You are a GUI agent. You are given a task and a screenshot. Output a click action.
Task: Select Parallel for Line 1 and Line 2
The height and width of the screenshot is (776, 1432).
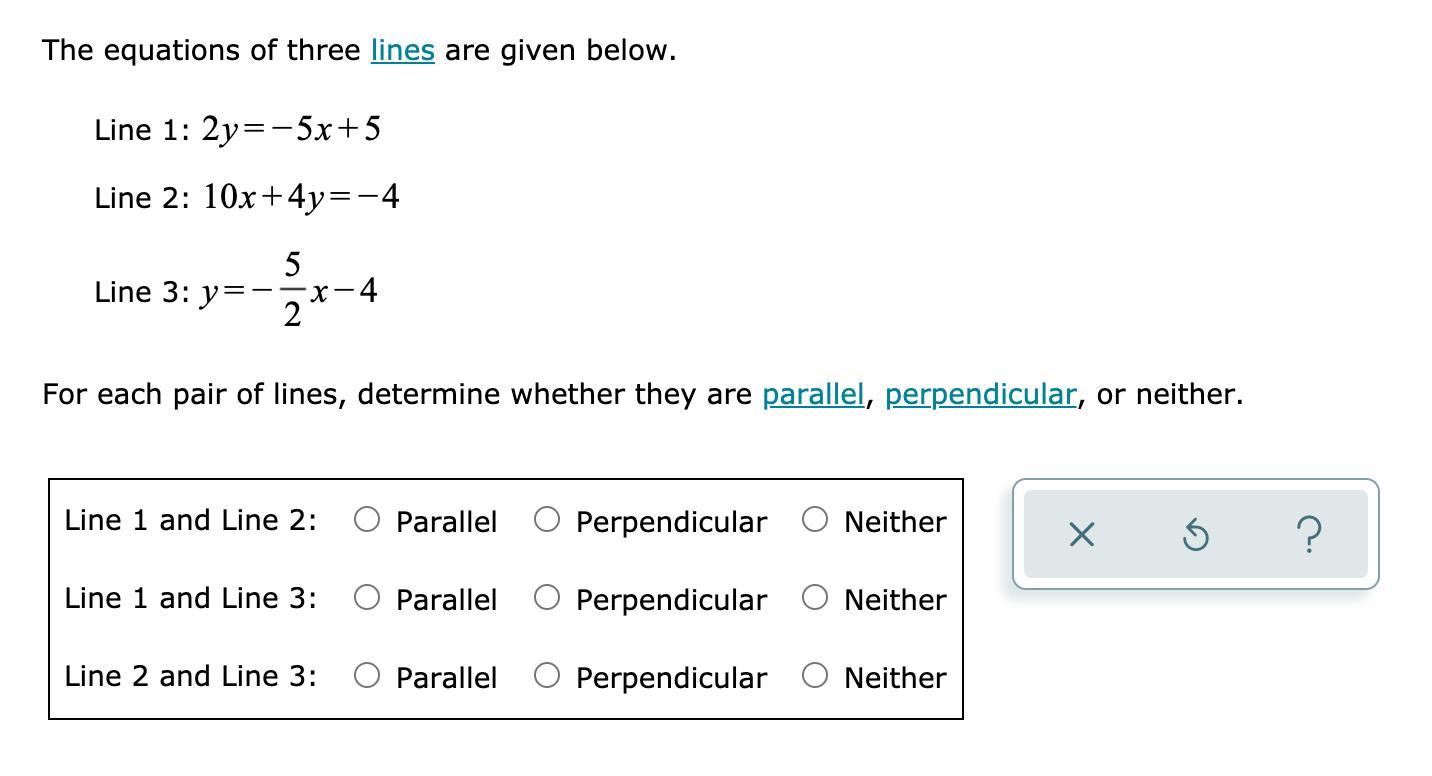367,519
